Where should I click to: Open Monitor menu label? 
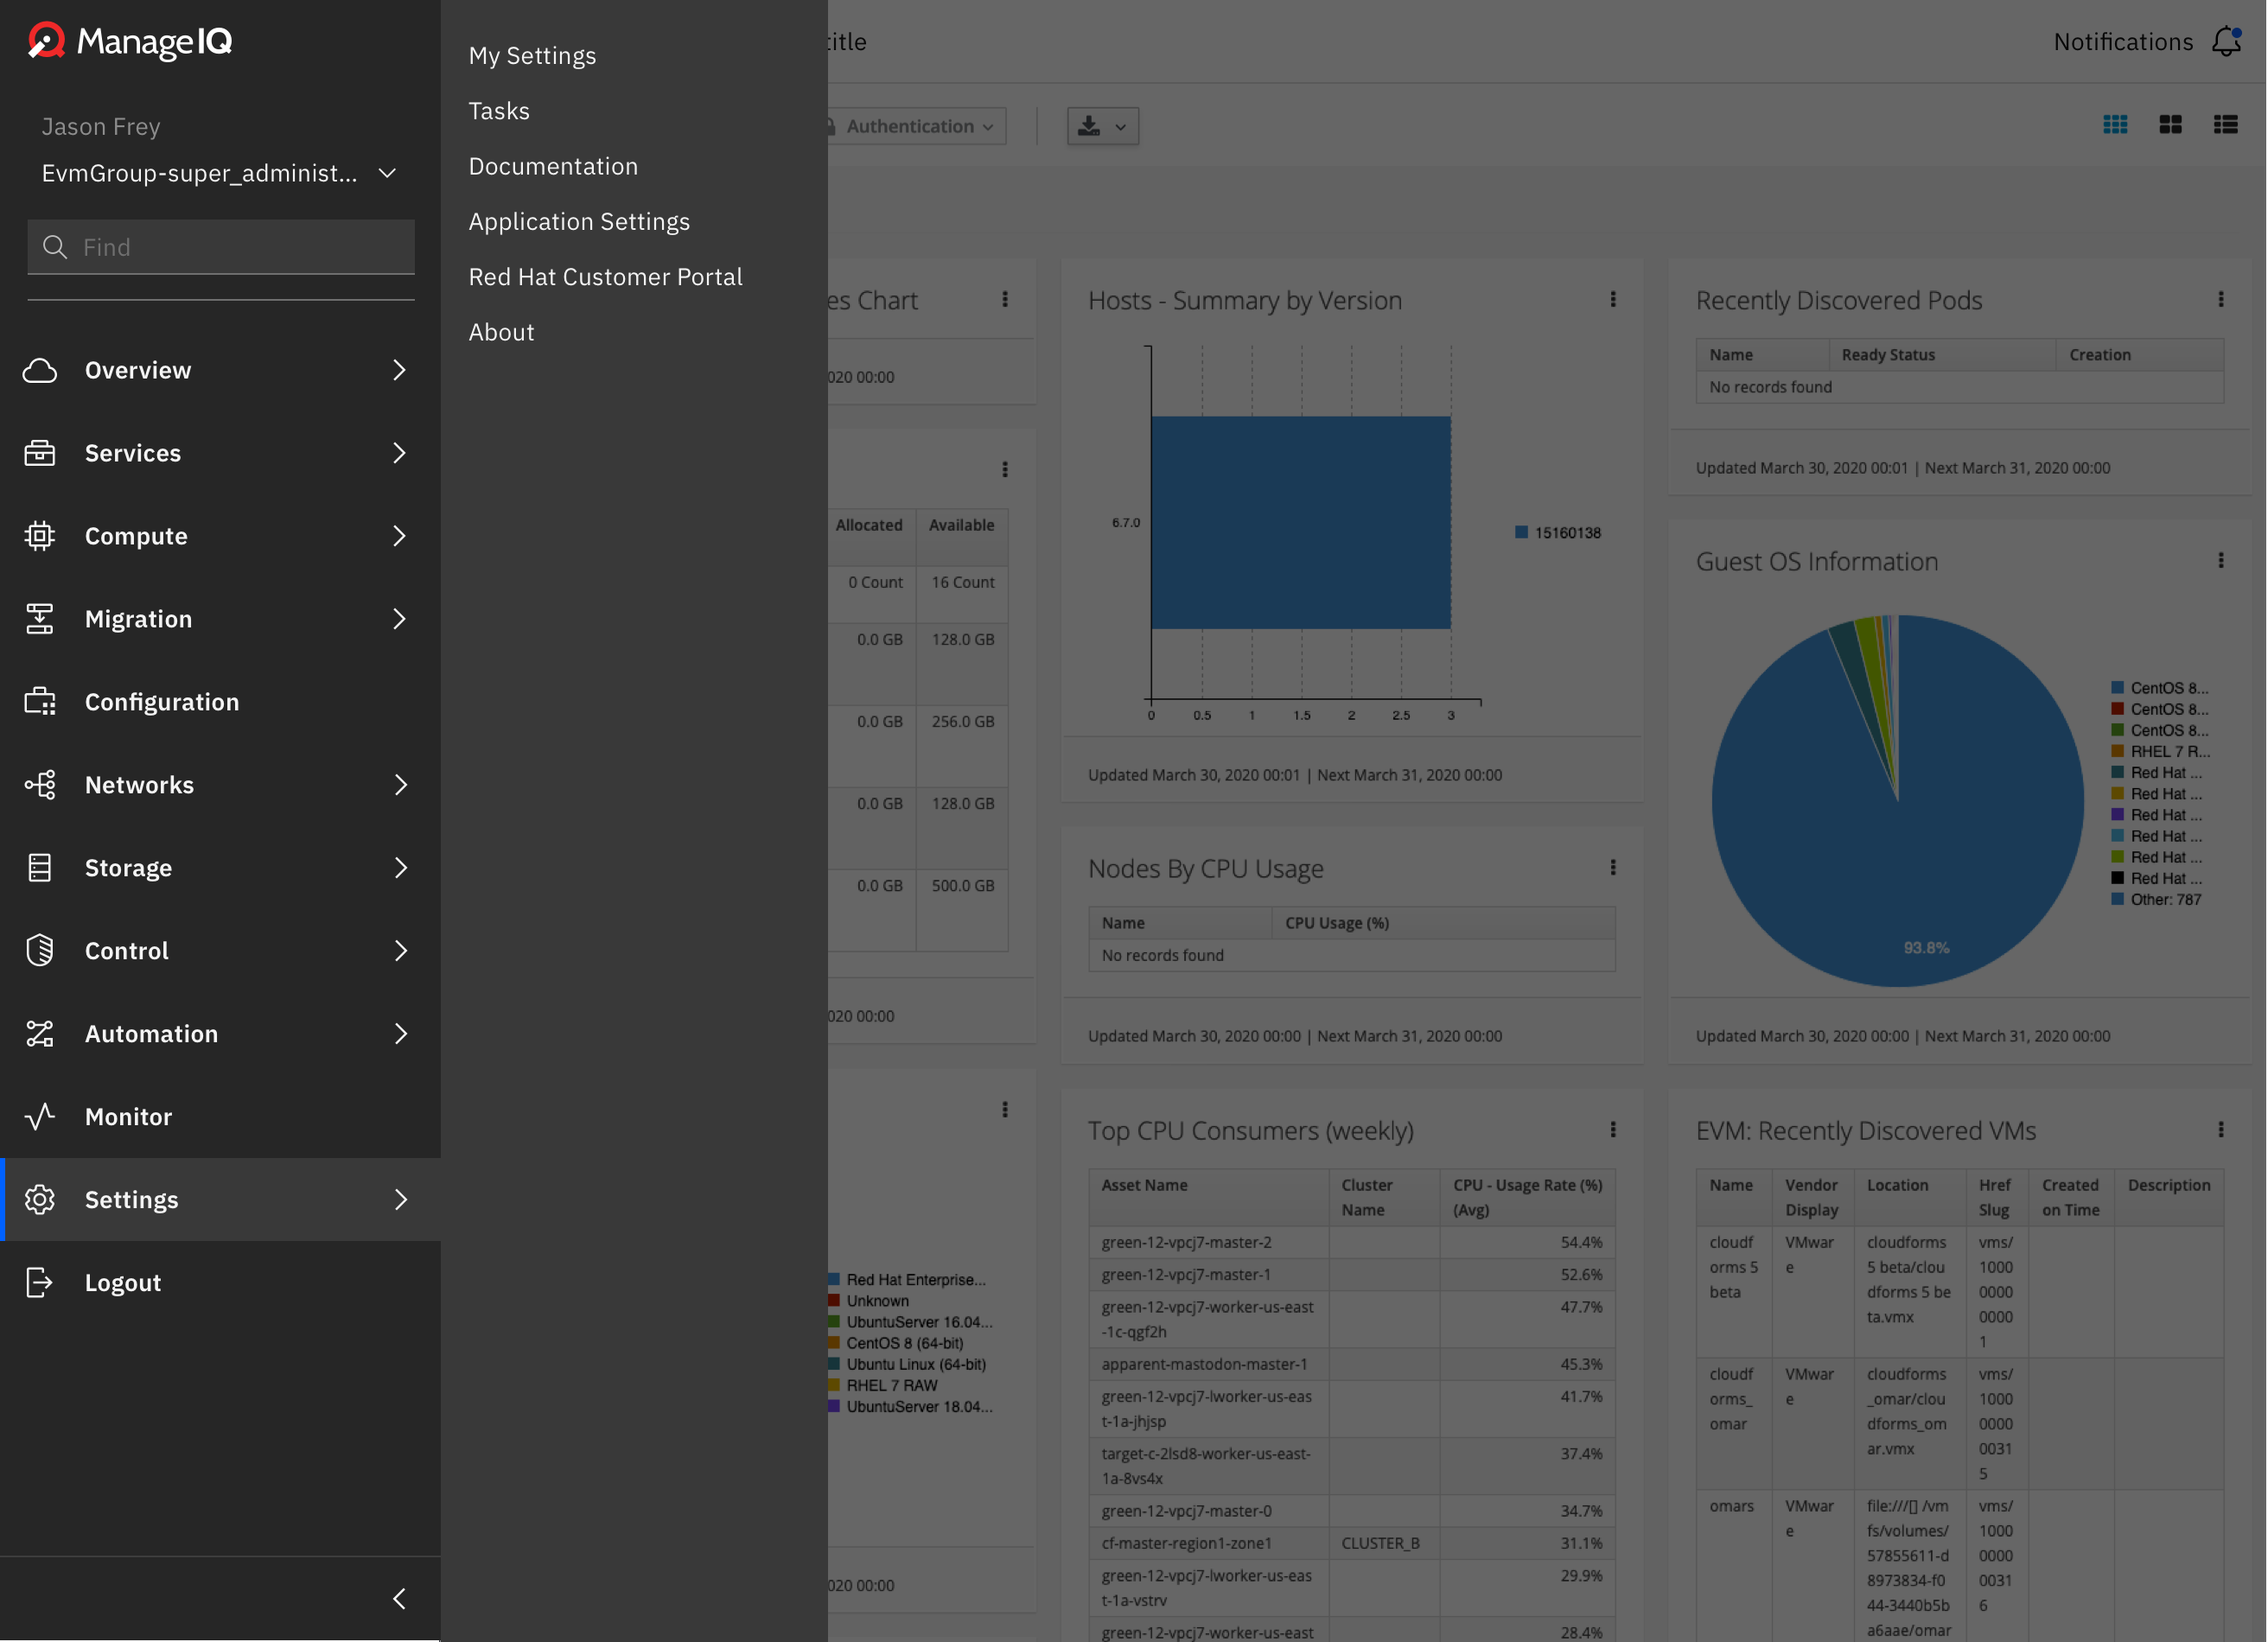pyautogui.click(x=128, y=1117)
